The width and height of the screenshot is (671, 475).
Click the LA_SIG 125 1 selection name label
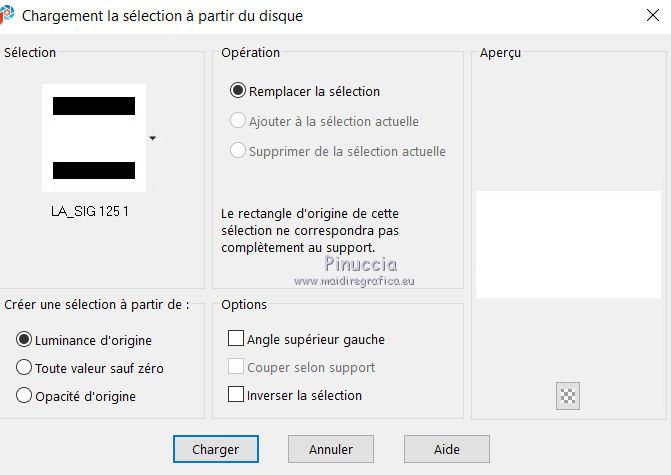pyautogui.click(x=90, y=211)
